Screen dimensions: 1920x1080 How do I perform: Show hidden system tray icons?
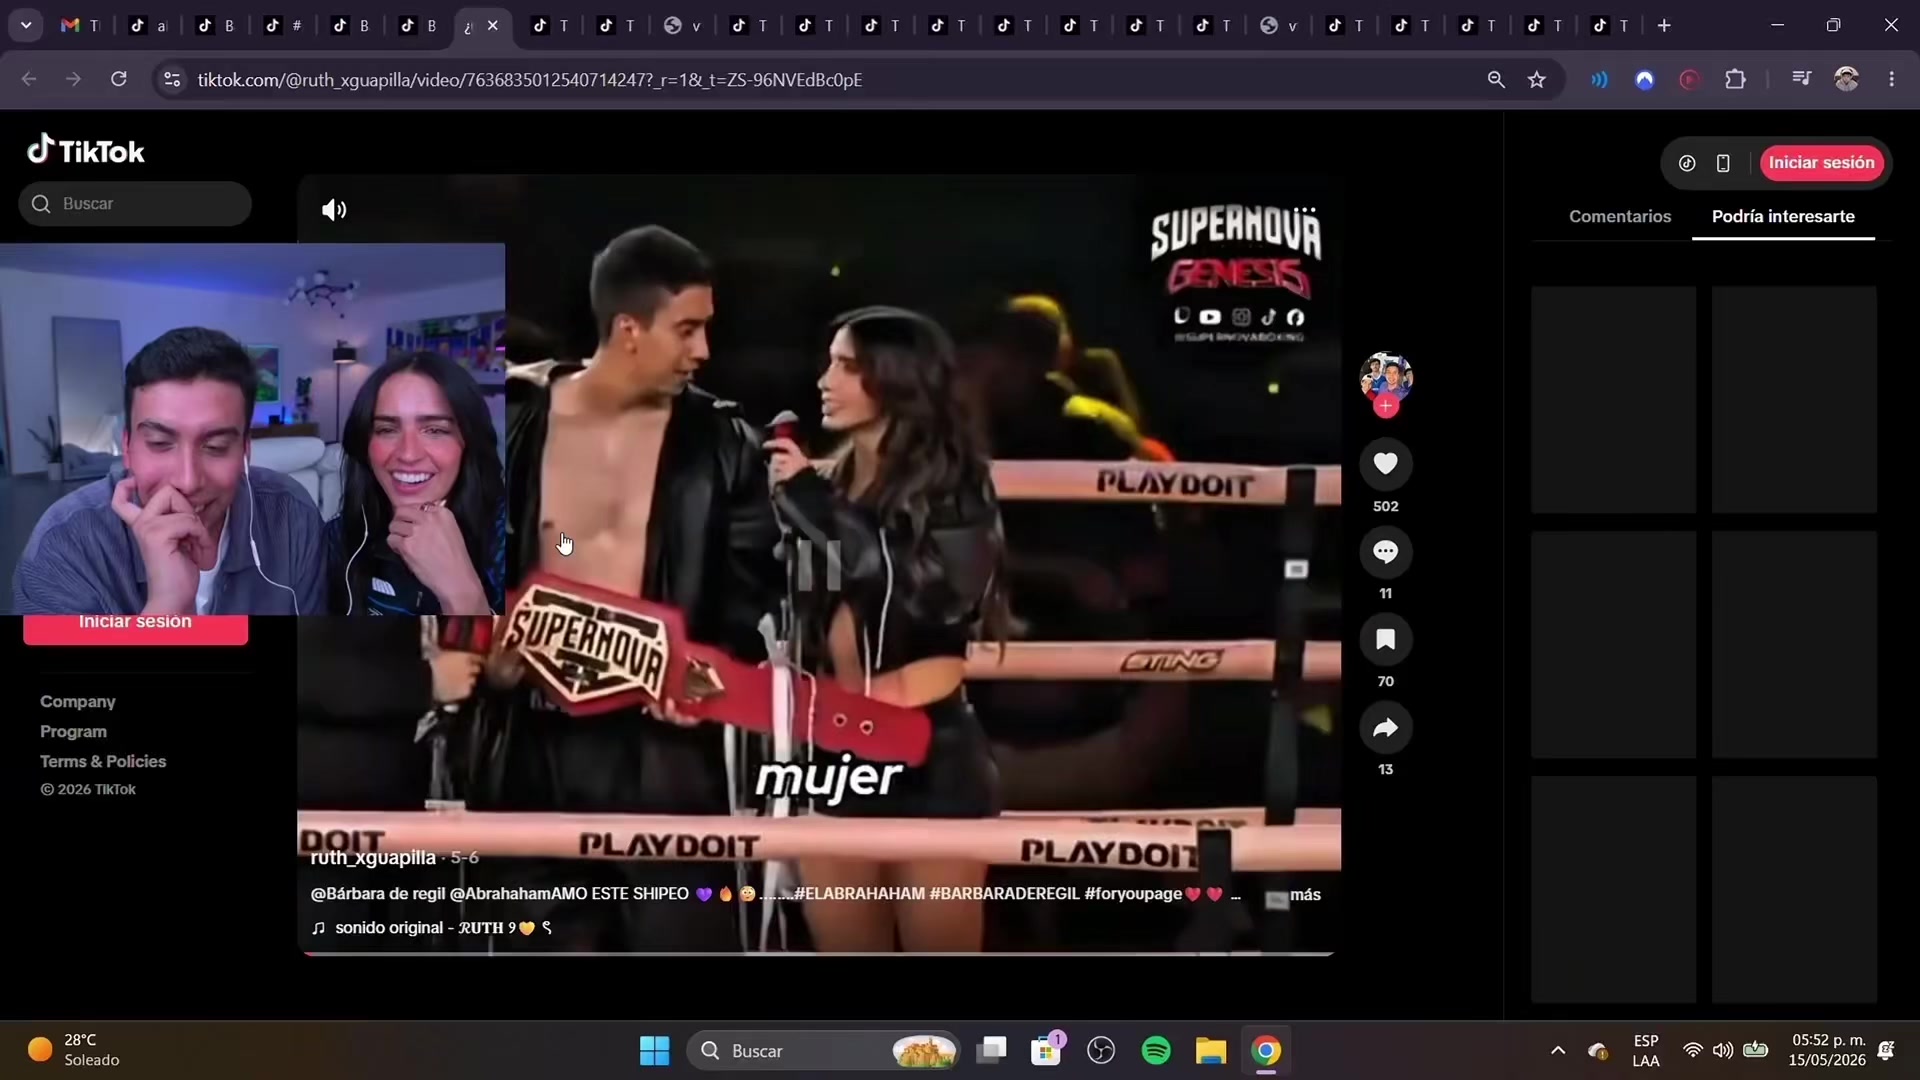1558,1050
